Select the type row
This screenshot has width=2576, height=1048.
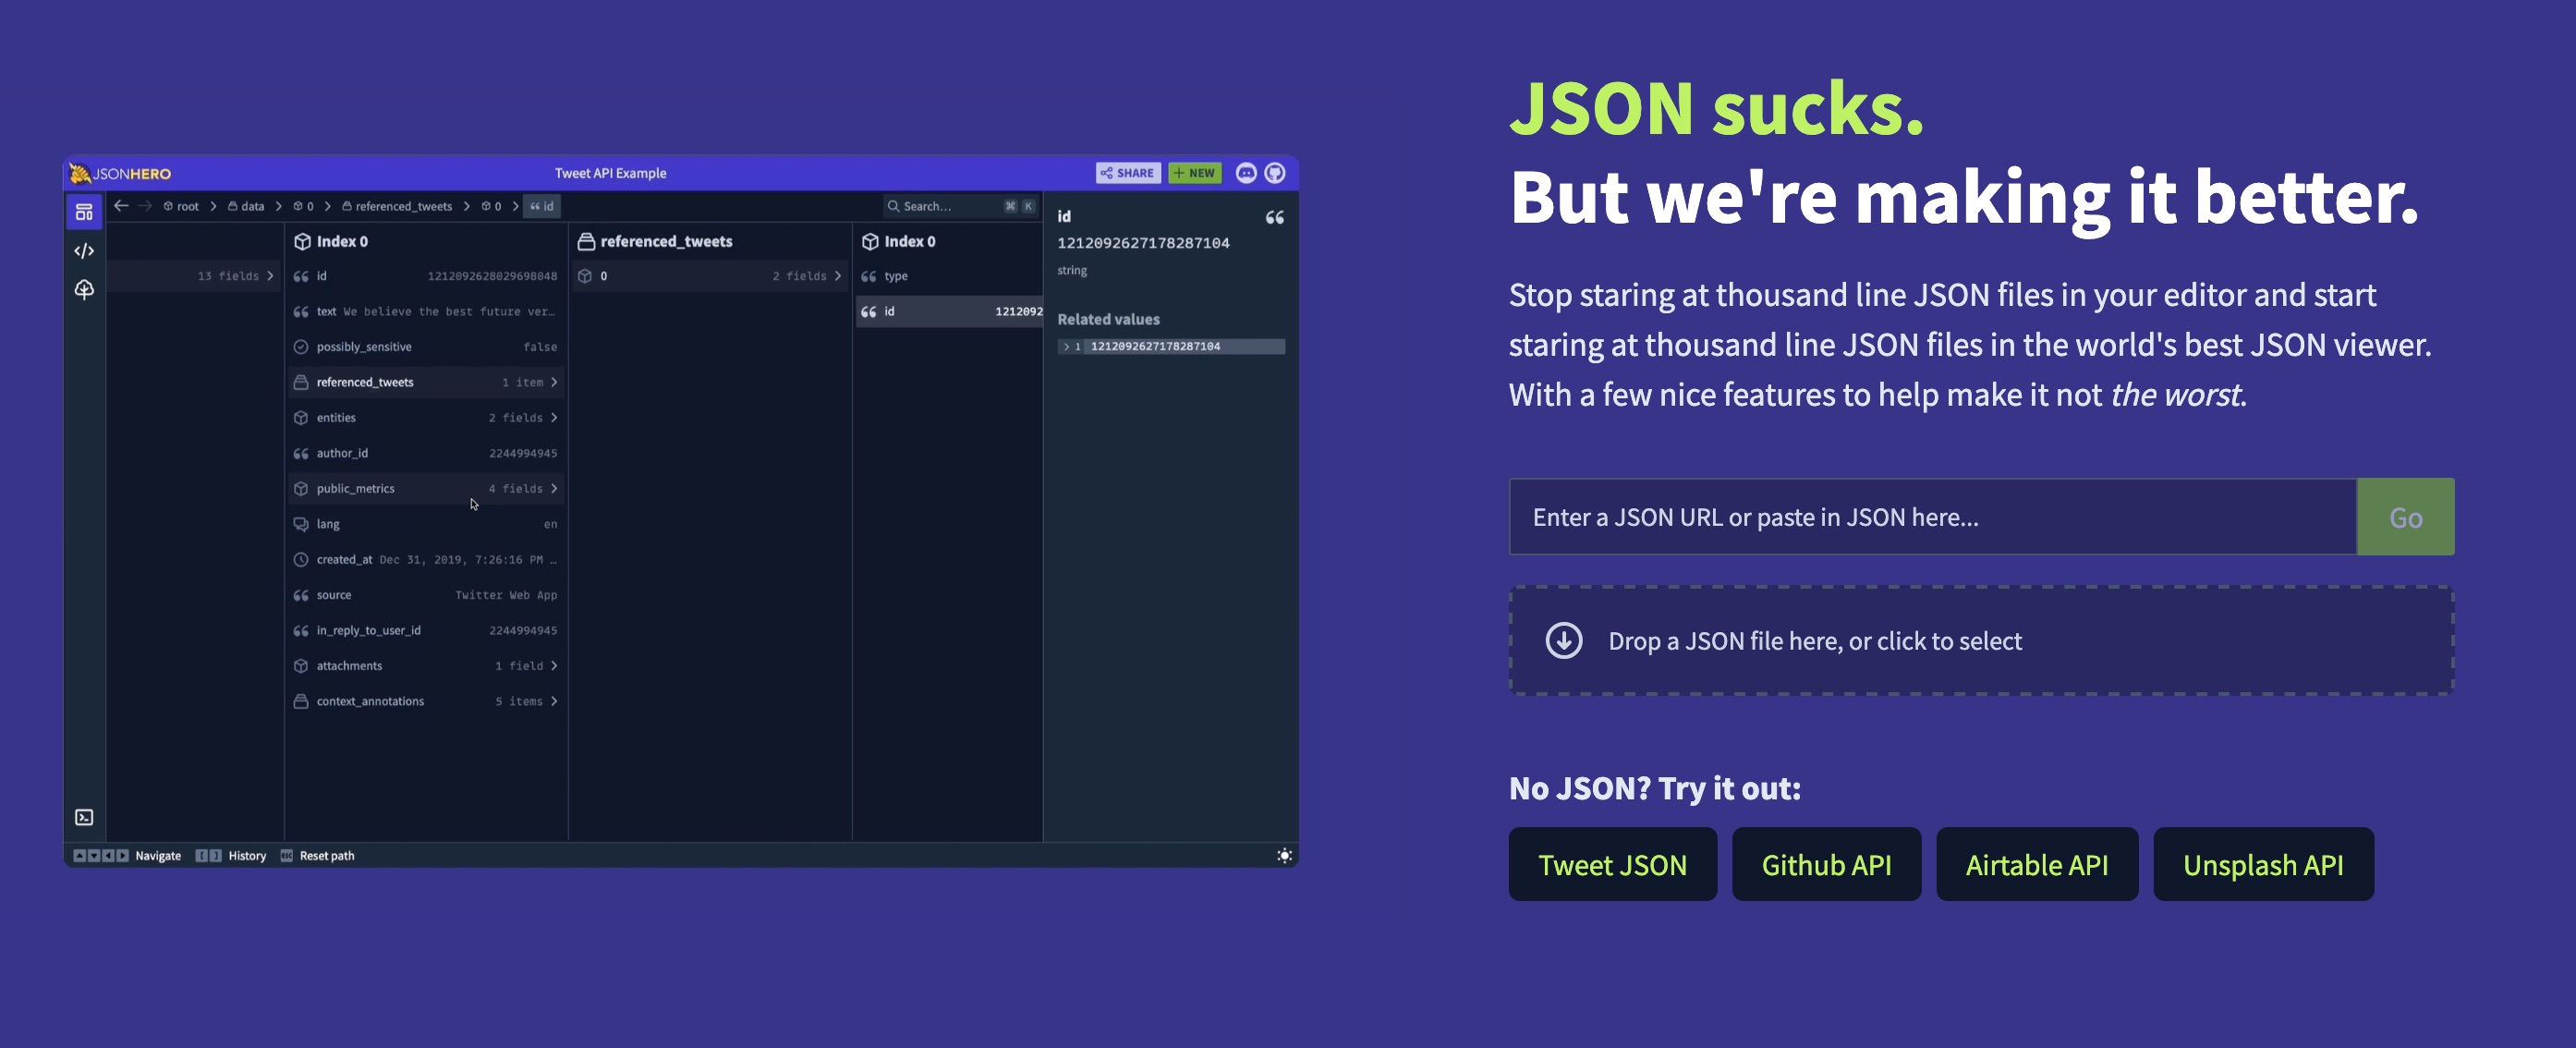950,276
